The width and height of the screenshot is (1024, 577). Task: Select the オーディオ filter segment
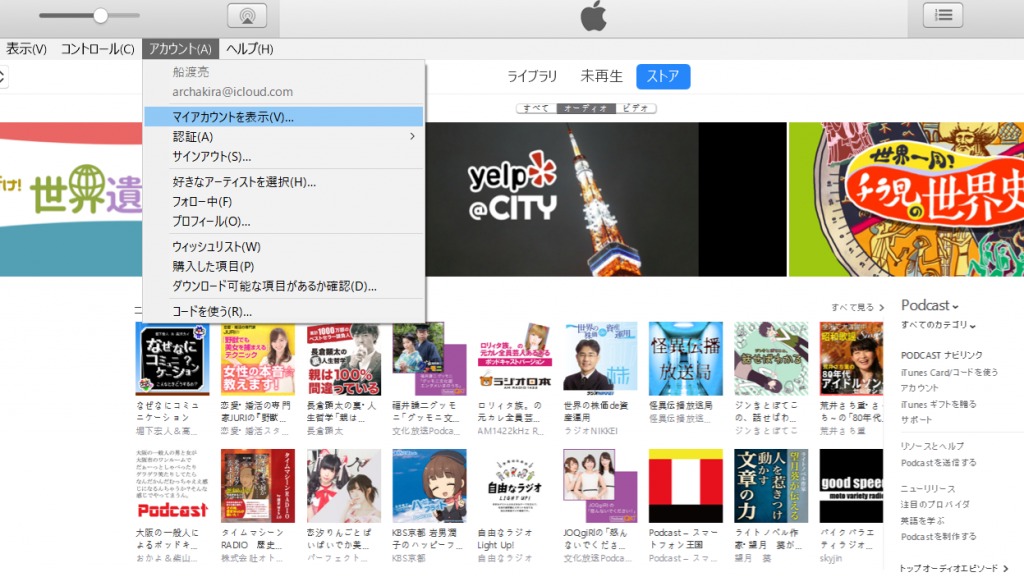[586, 108]
